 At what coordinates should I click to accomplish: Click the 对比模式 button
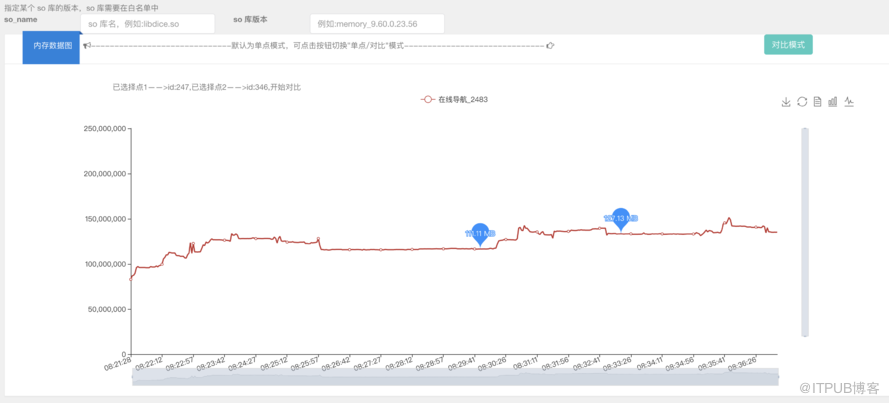(x=788, y=45)
